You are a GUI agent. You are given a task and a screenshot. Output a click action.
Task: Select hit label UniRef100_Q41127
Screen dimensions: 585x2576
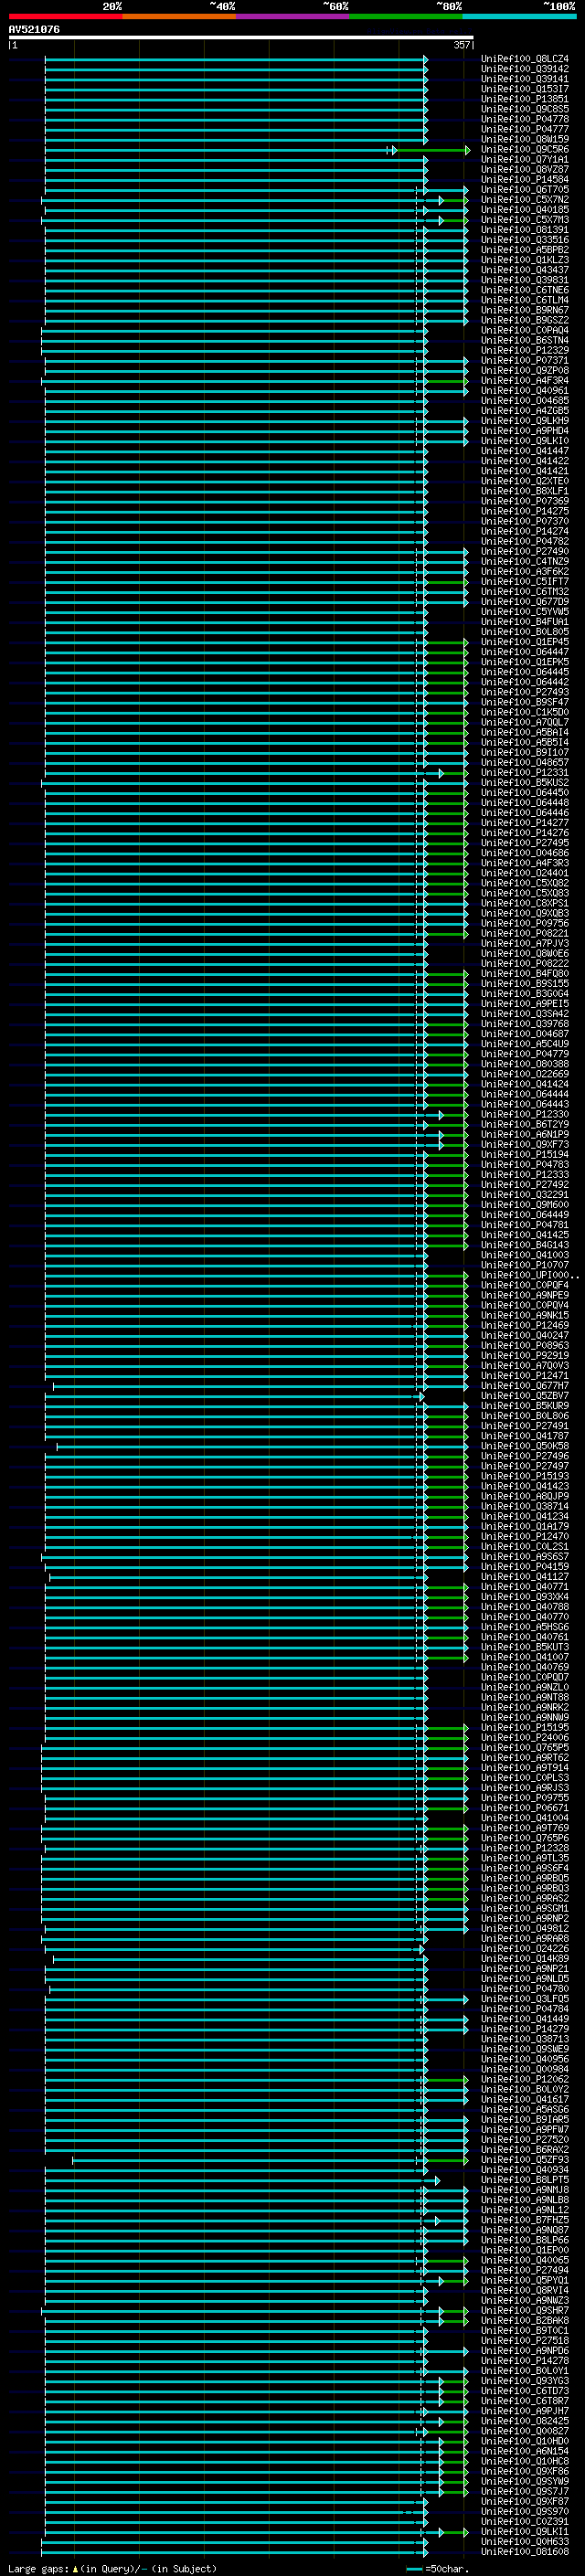click(524, 1578)
